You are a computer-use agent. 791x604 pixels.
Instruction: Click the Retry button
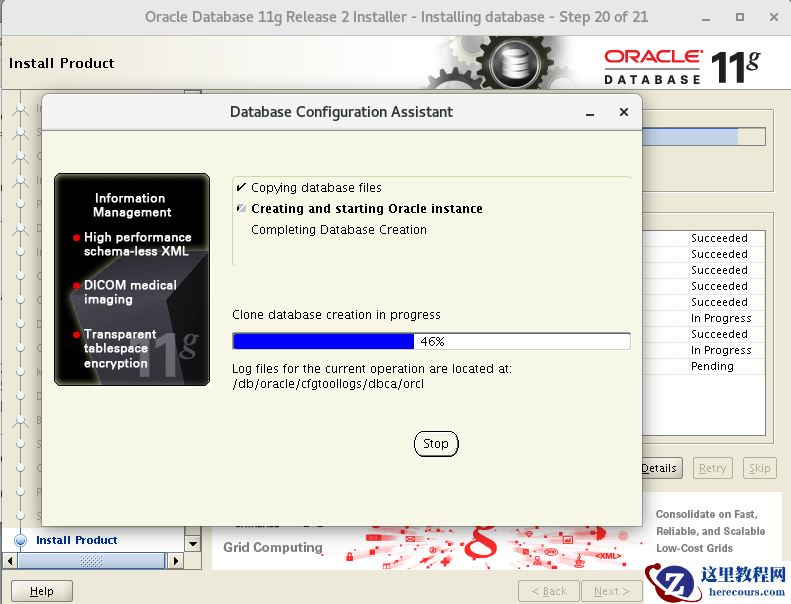click(x=712, y=468)
